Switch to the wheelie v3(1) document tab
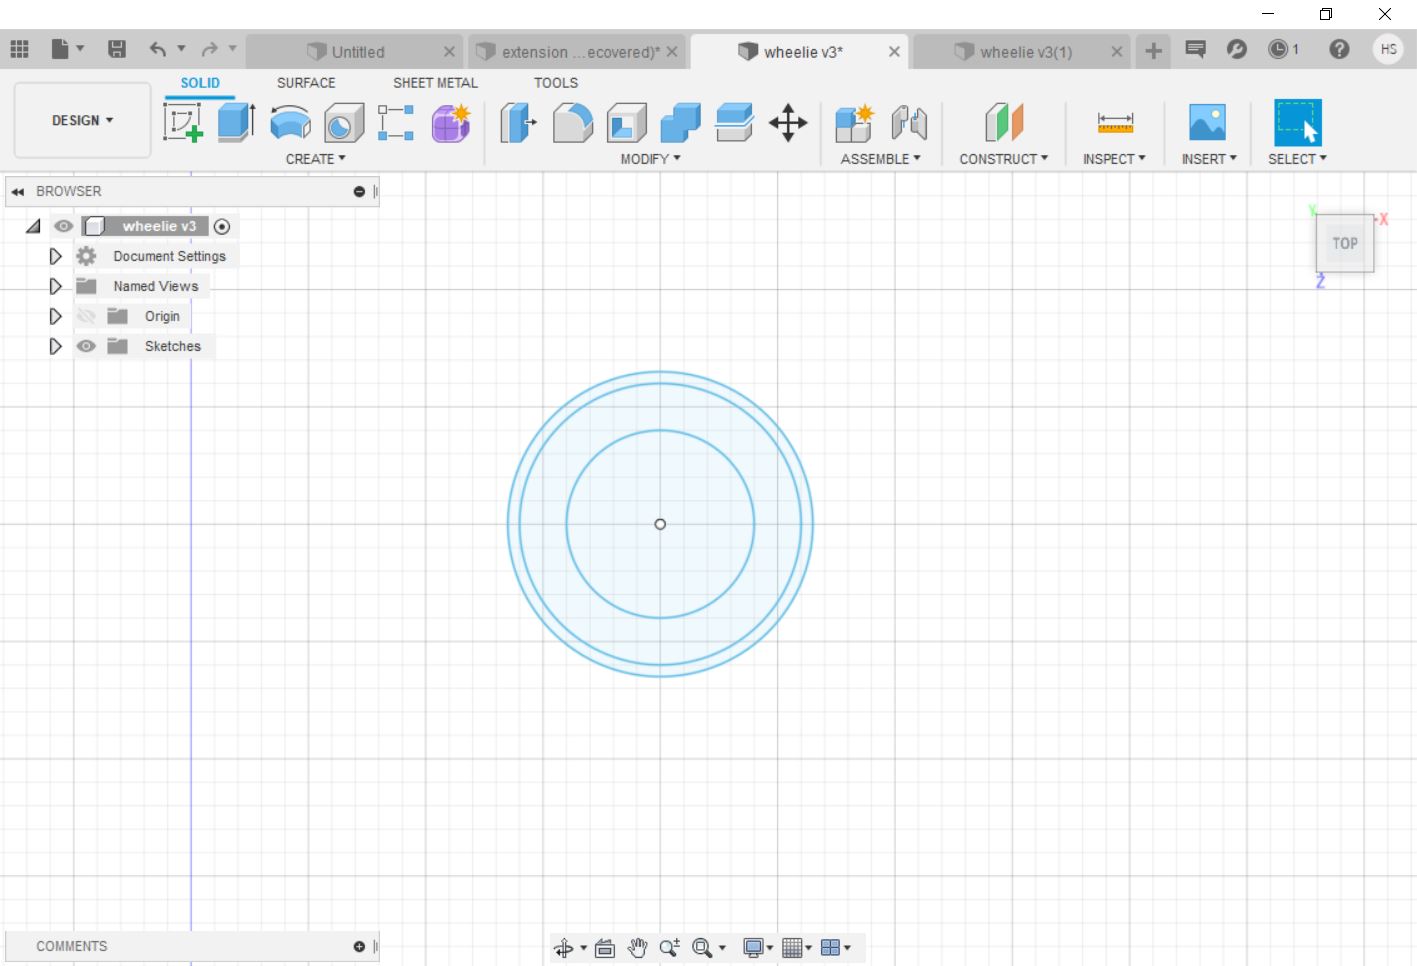1417x966 pixels. tap(1021, 52)
